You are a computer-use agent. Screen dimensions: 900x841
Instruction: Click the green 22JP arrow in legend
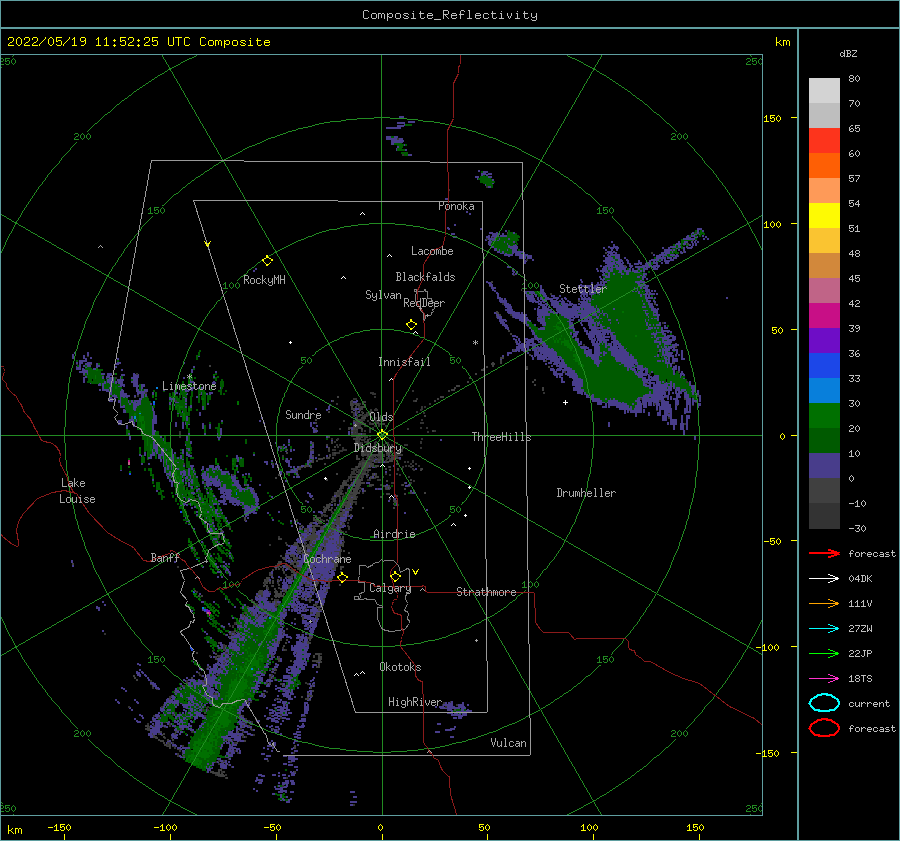pos(824,653)
